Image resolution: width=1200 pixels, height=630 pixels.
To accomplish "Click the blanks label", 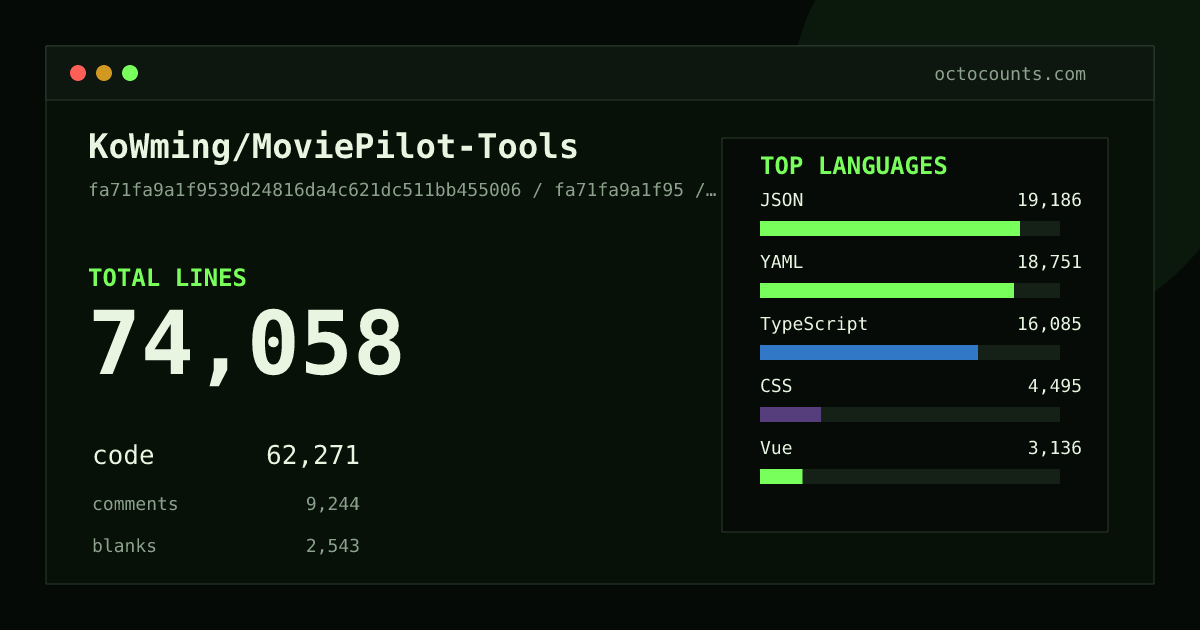I will [x=124, y=546].
